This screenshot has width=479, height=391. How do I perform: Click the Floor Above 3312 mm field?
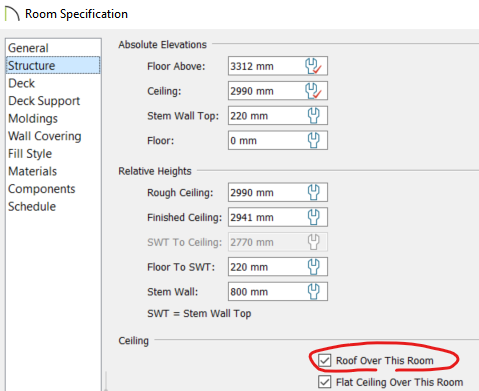point(278,66)
